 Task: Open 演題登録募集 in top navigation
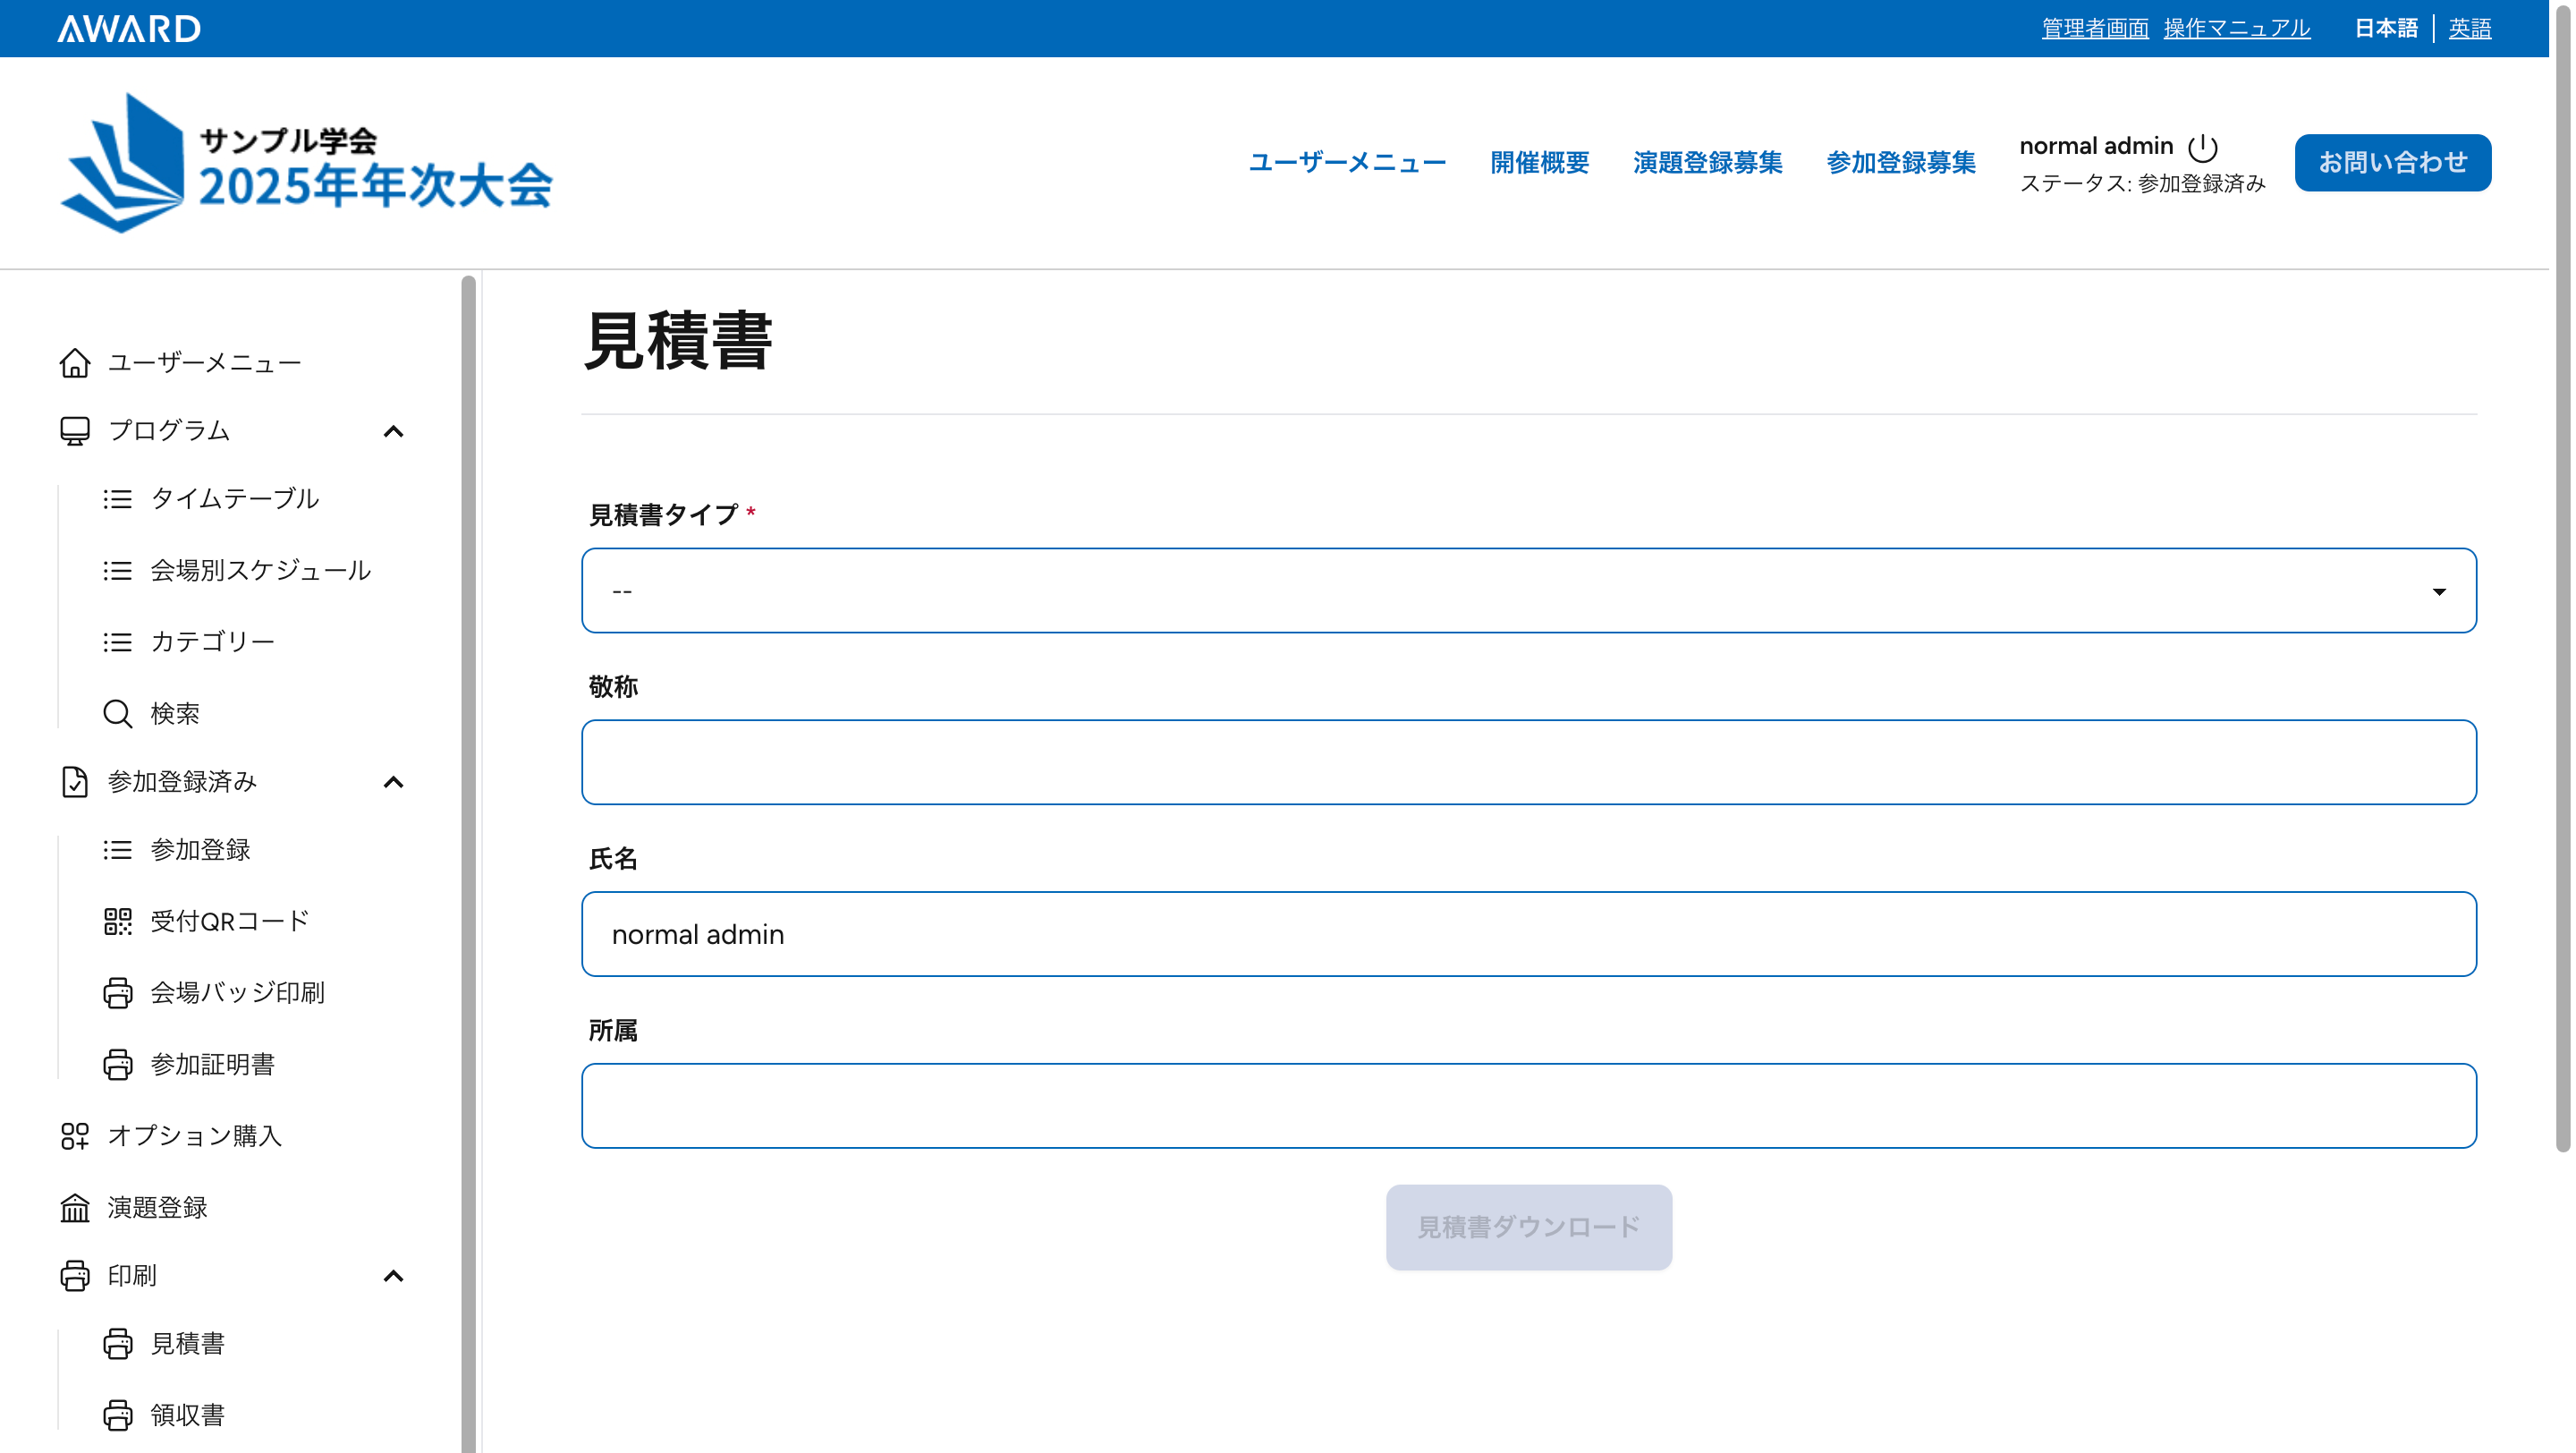click(1708, 162)
